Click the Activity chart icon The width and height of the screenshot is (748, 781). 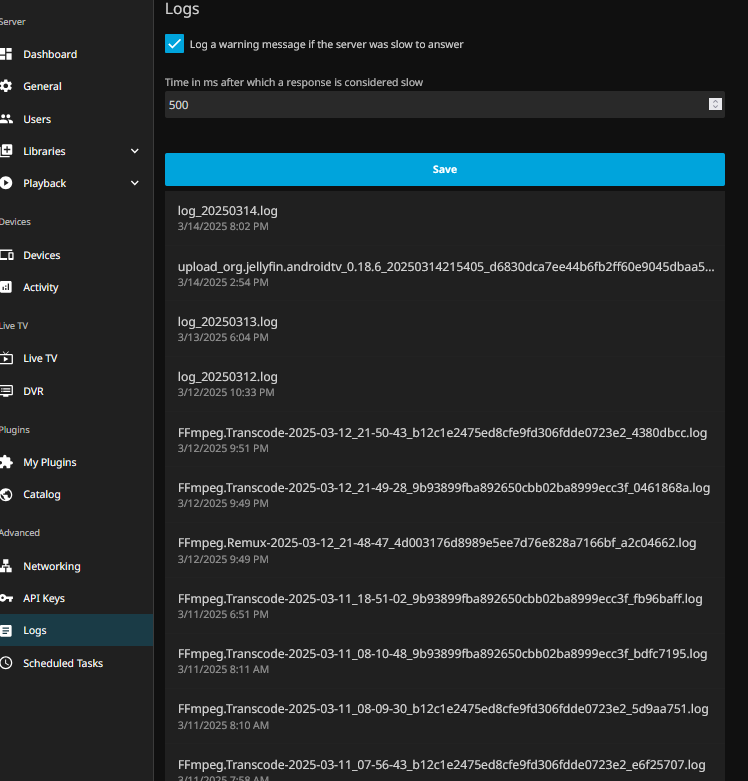tap(6, 287)
